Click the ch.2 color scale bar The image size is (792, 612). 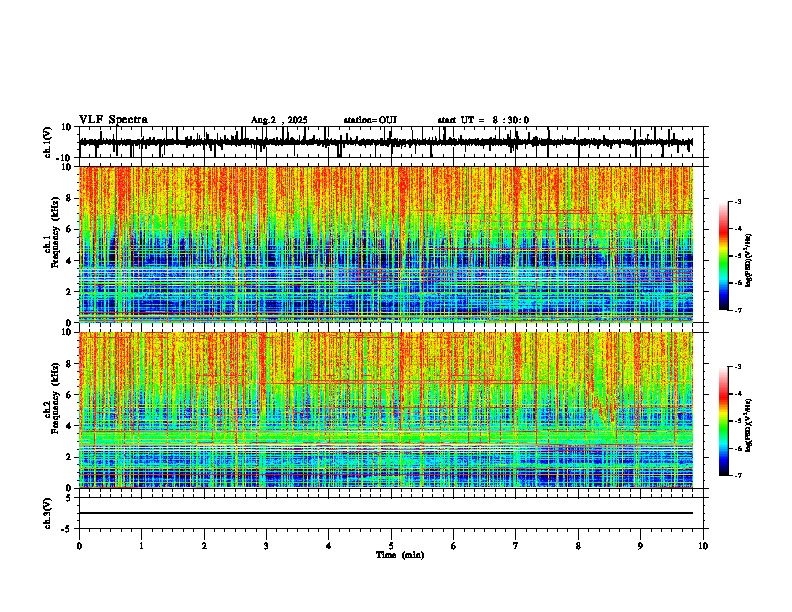(724, 421)
